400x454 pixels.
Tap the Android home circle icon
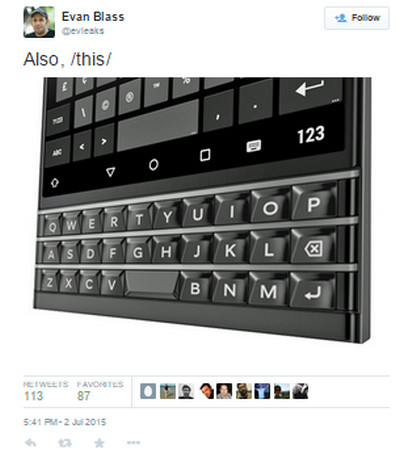click(154, 164)
